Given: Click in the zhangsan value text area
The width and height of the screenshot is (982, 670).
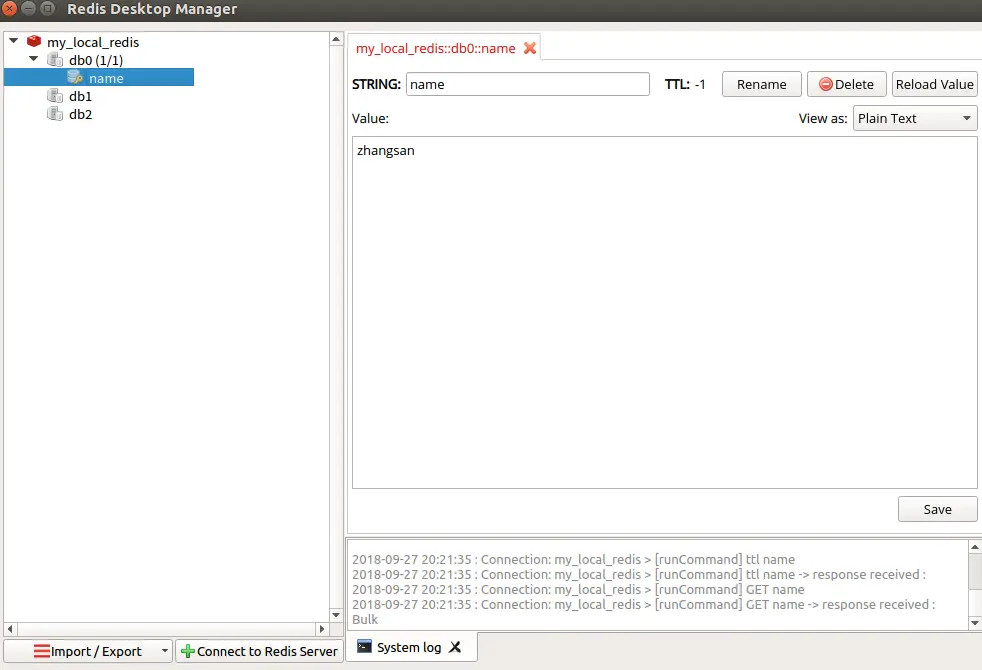Looking at the screenshot, I should tap(664, 312).
